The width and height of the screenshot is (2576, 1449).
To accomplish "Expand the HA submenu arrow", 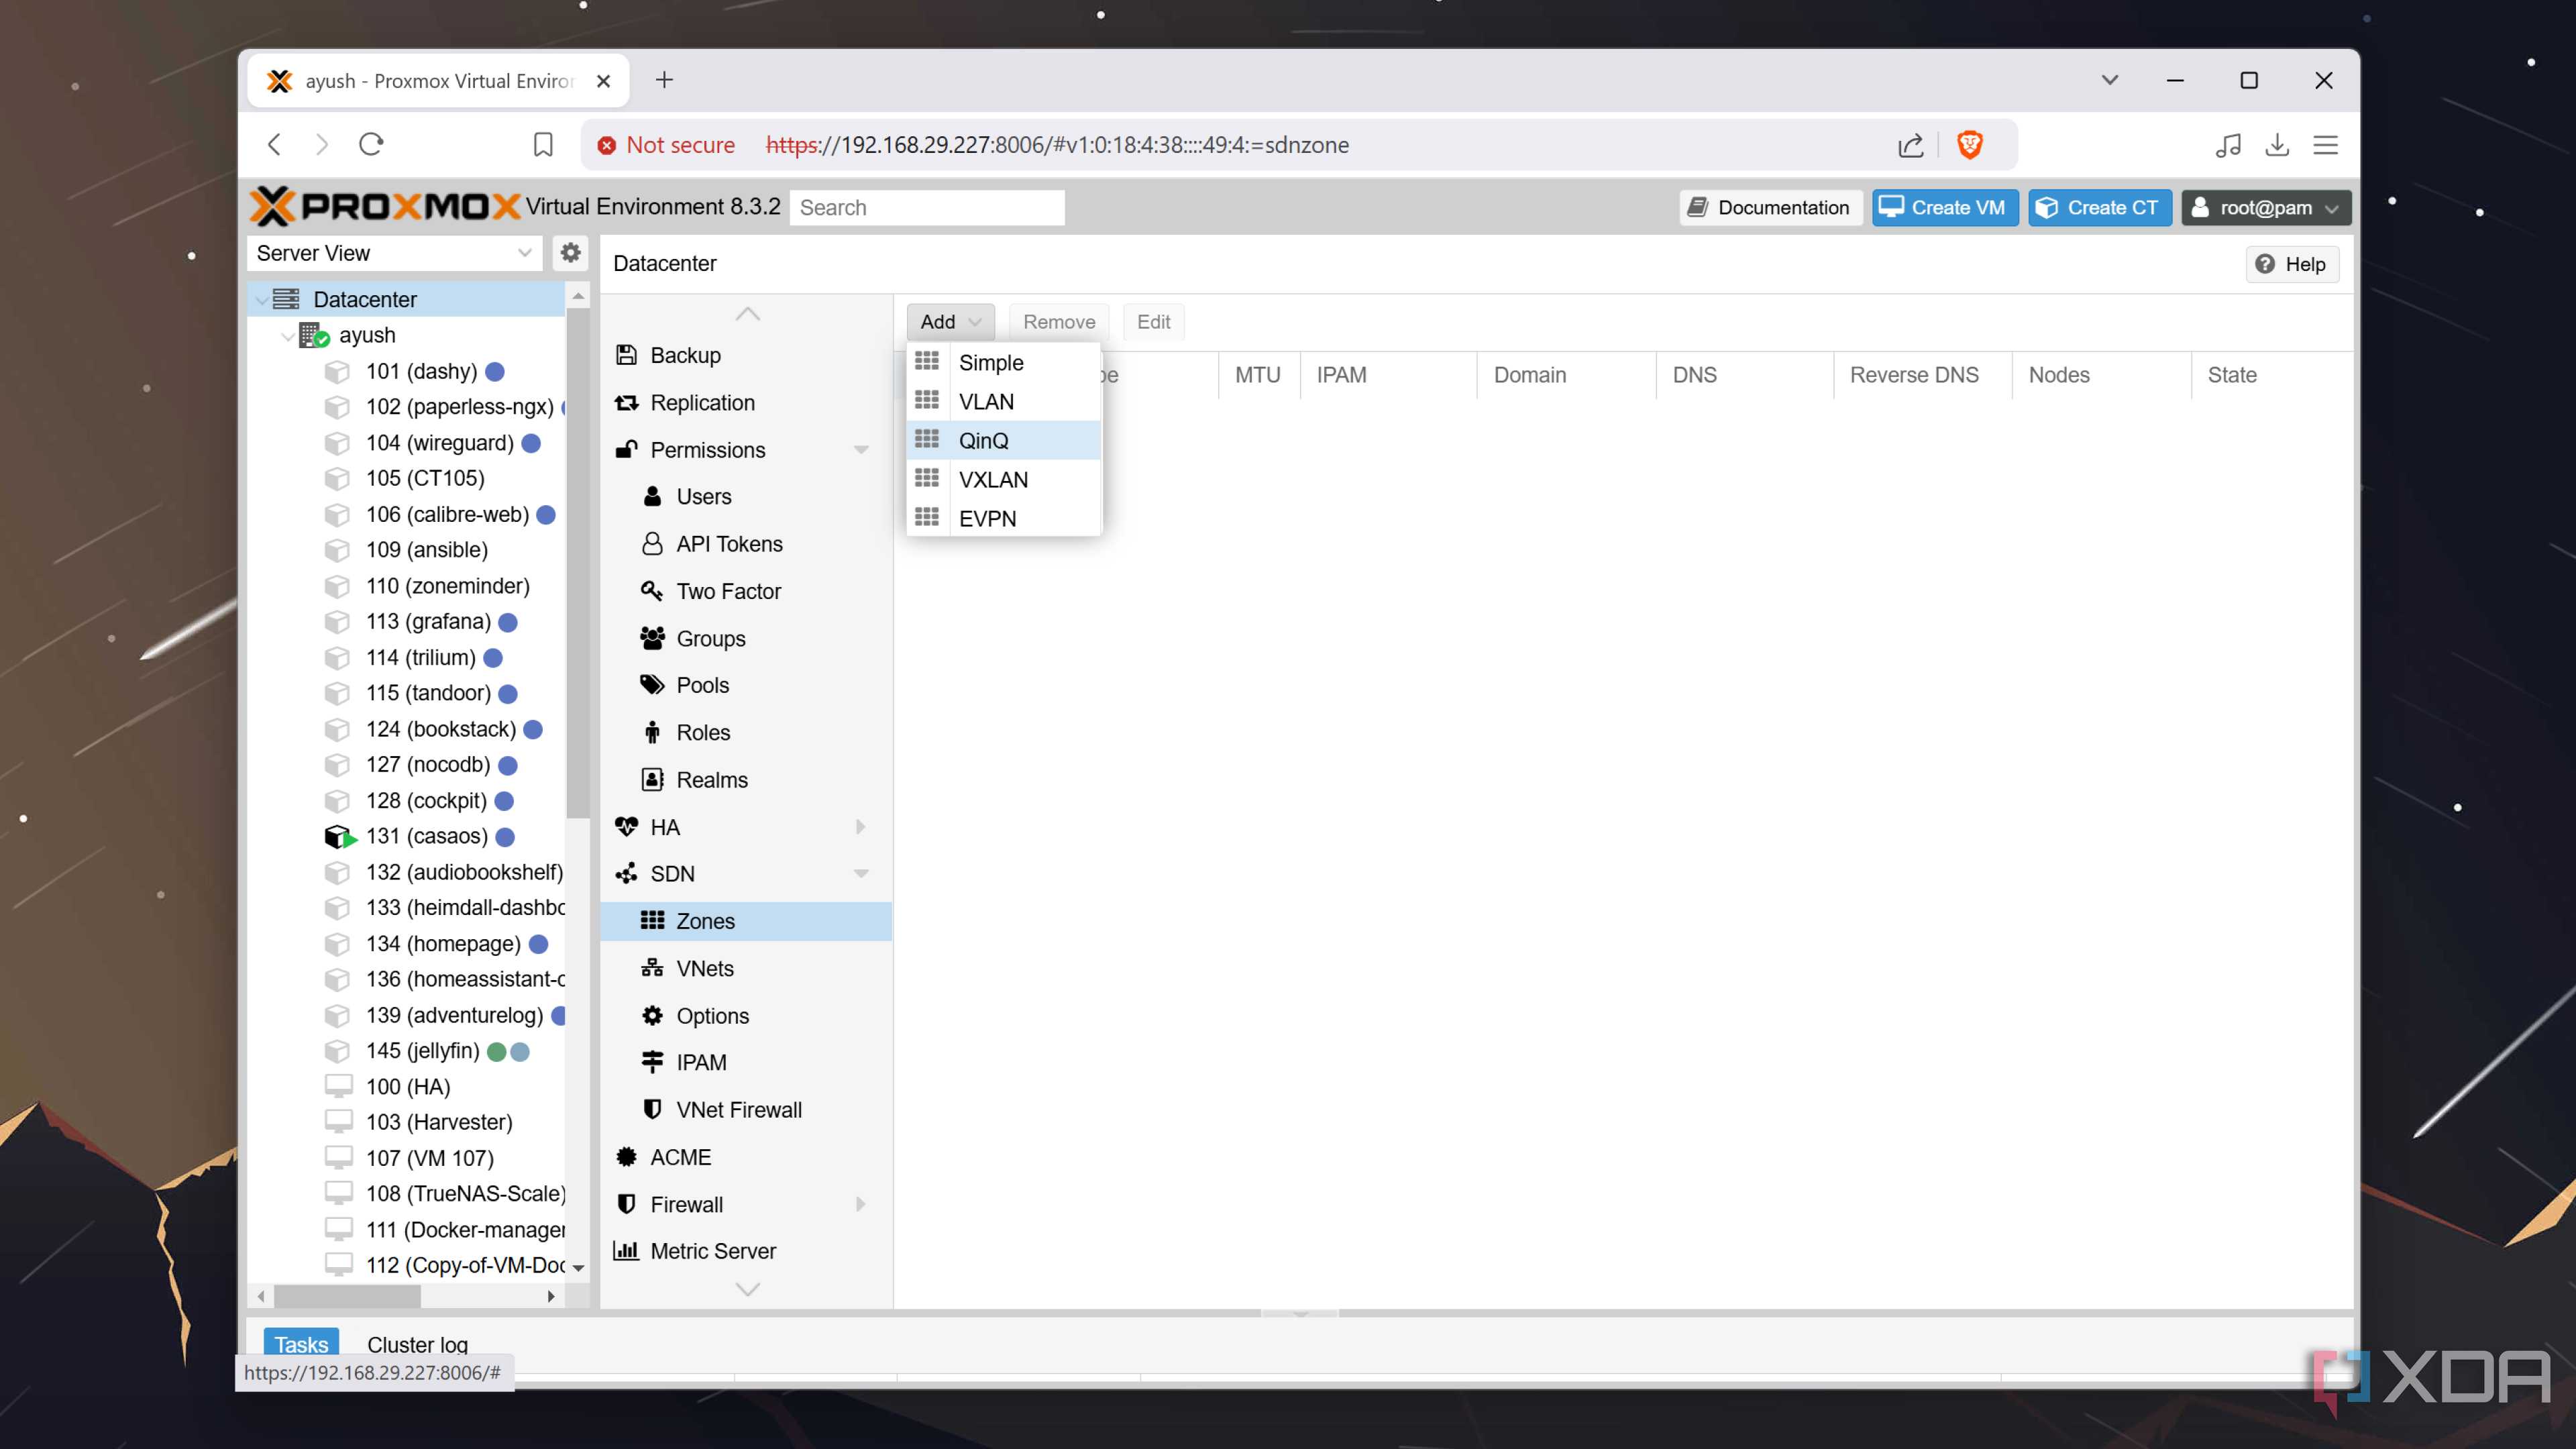I will (x=861, y=827).
